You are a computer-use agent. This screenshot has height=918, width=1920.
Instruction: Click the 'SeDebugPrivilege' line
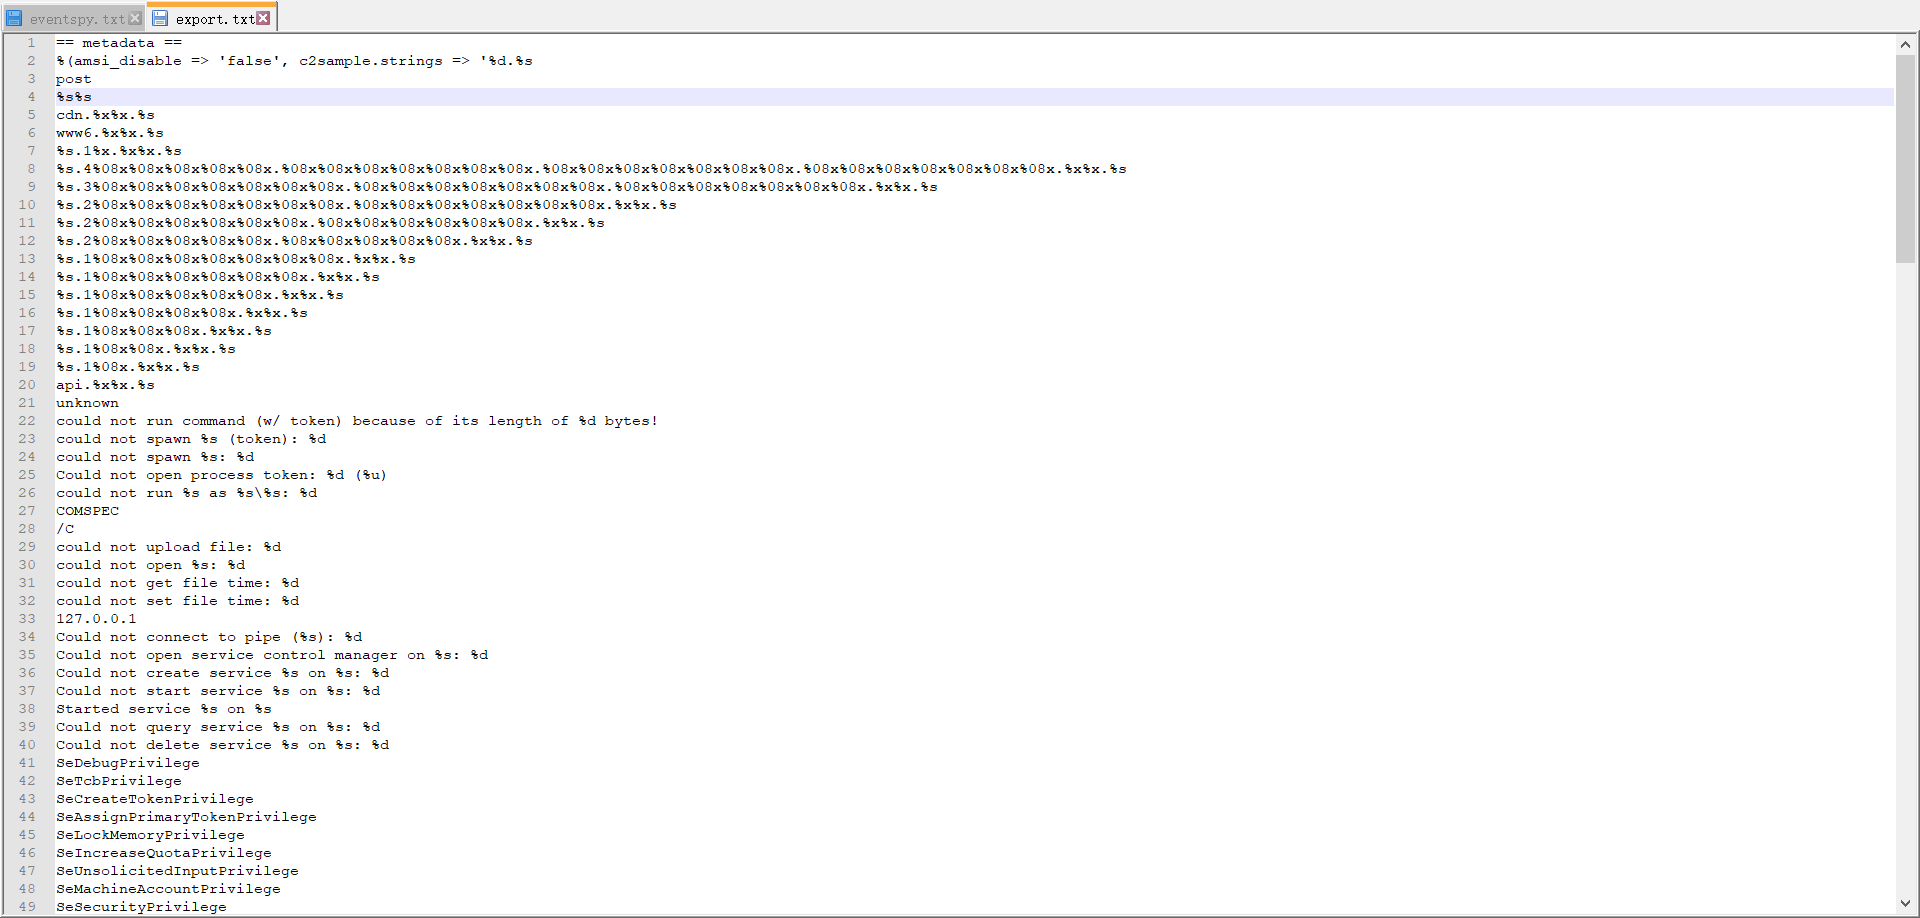point(127,763)
